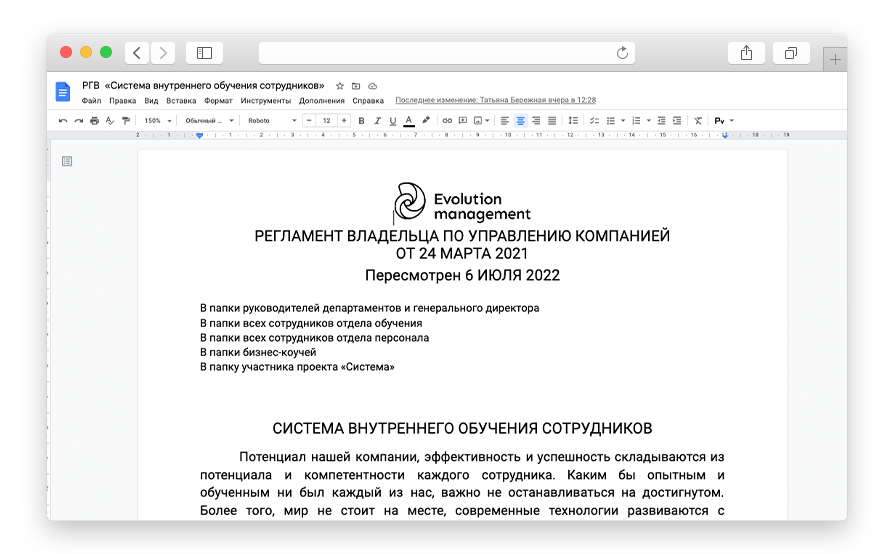894x554 pixels.
Task: Align text to the right
Action: tap(536, 121)
